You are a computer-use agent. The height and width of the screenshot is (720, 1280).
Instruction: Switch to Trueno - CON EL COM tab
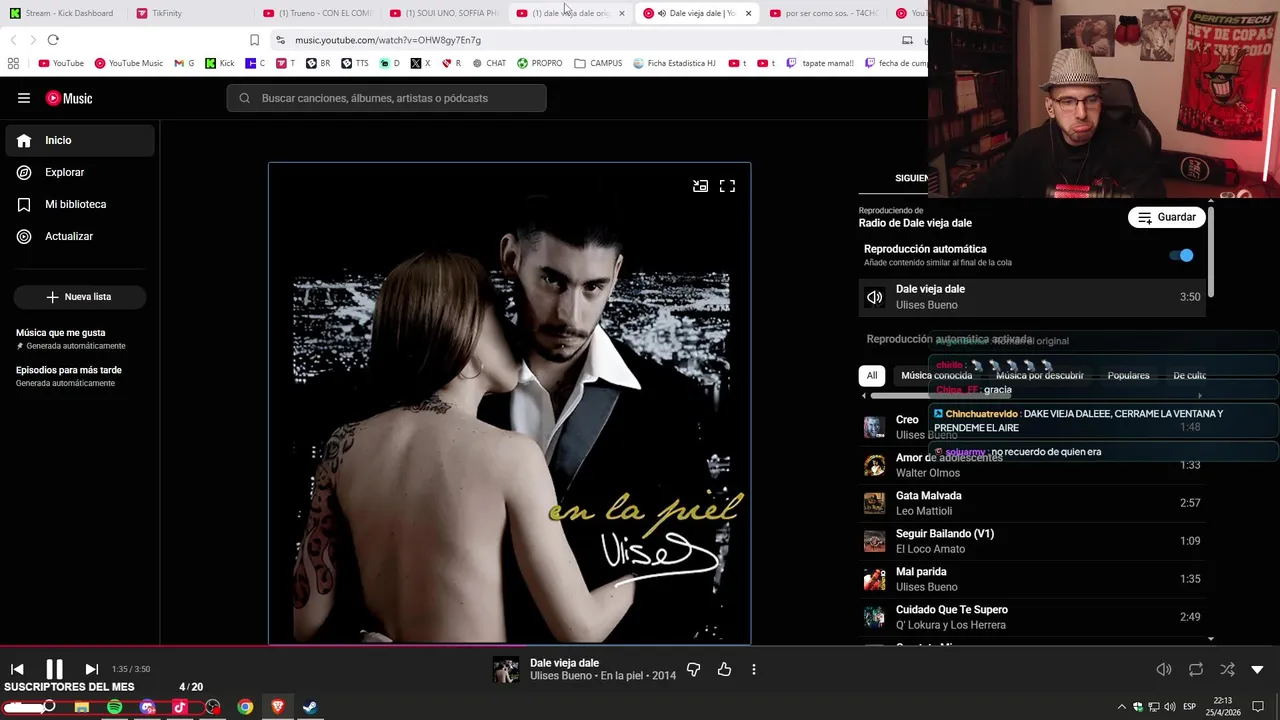318,13
